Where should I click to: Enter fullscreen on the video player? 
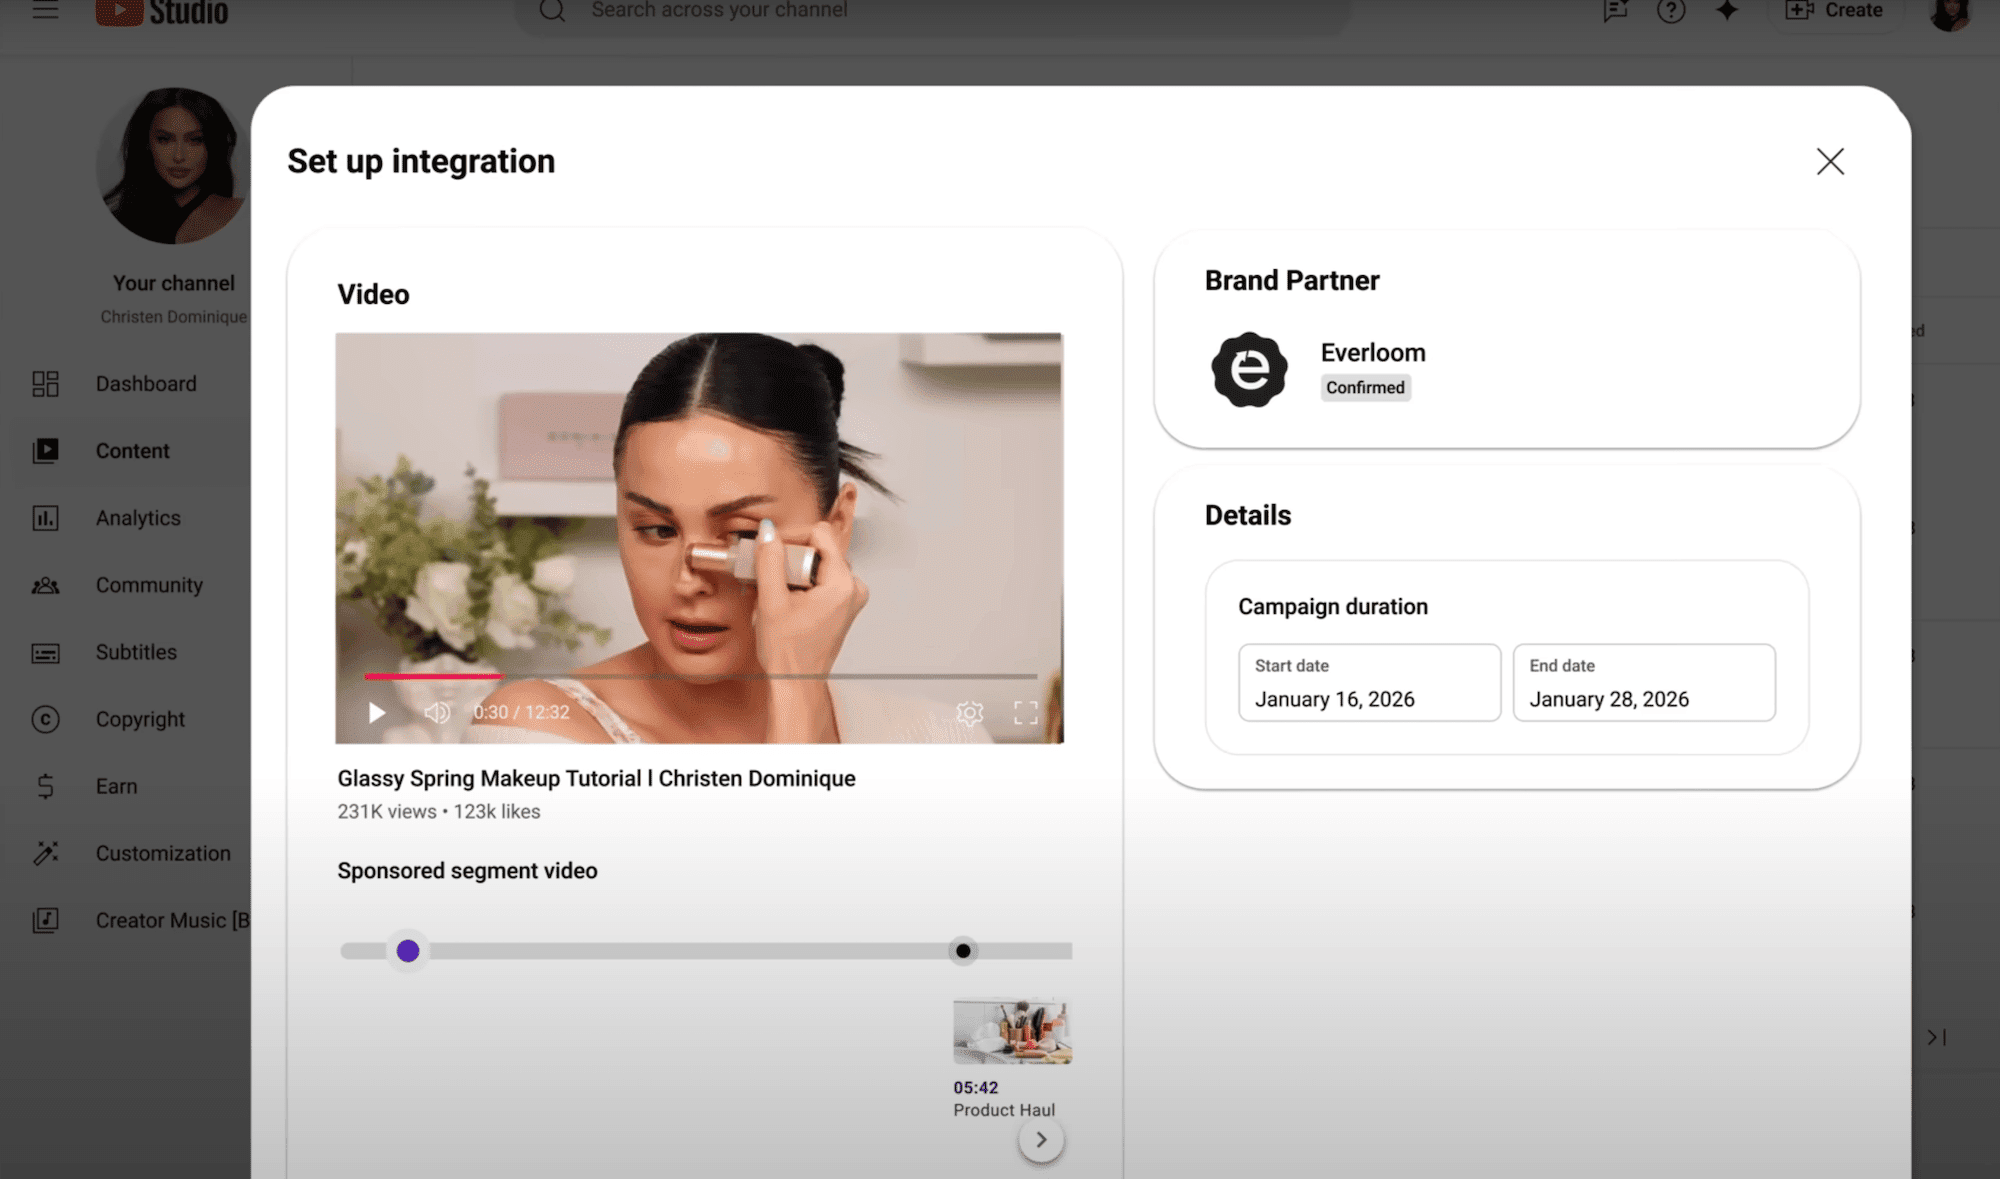1026,713
